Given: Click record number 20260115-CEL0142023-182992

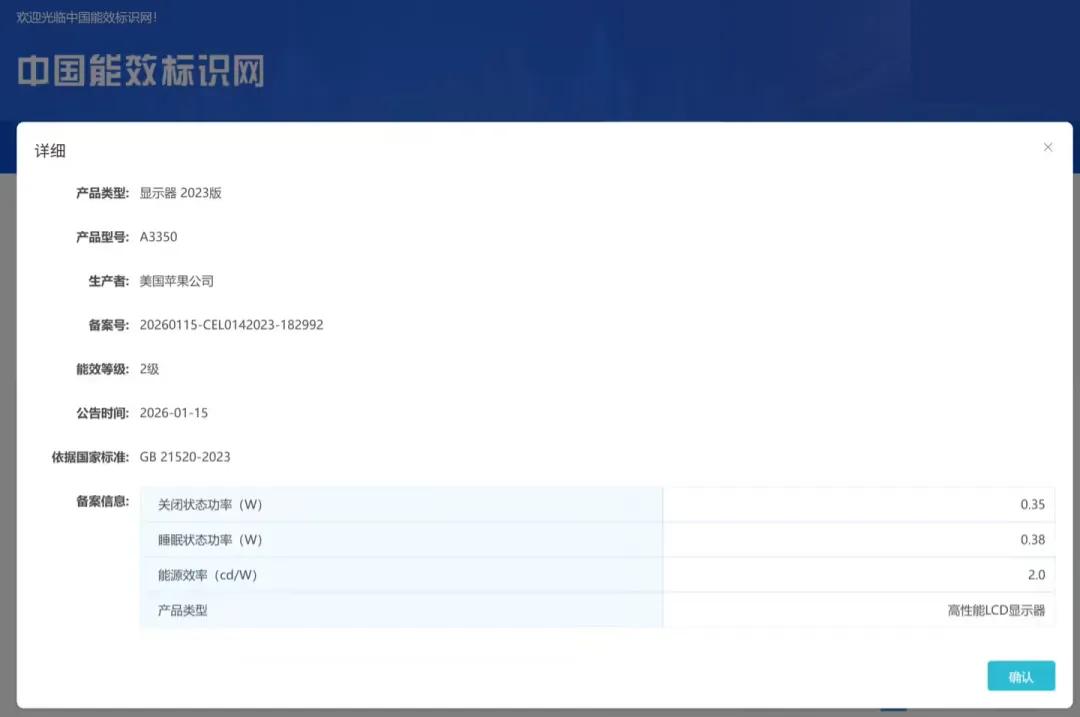Looking at the screenshot, I should (x=231, y=325).
